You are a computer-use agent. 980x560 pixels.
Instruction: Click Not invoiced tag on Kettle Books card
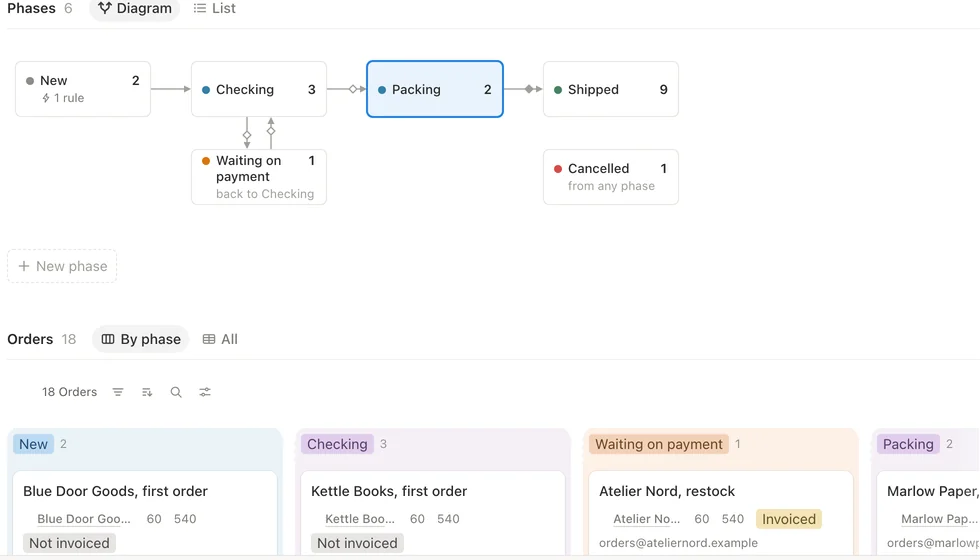point(357,543)
